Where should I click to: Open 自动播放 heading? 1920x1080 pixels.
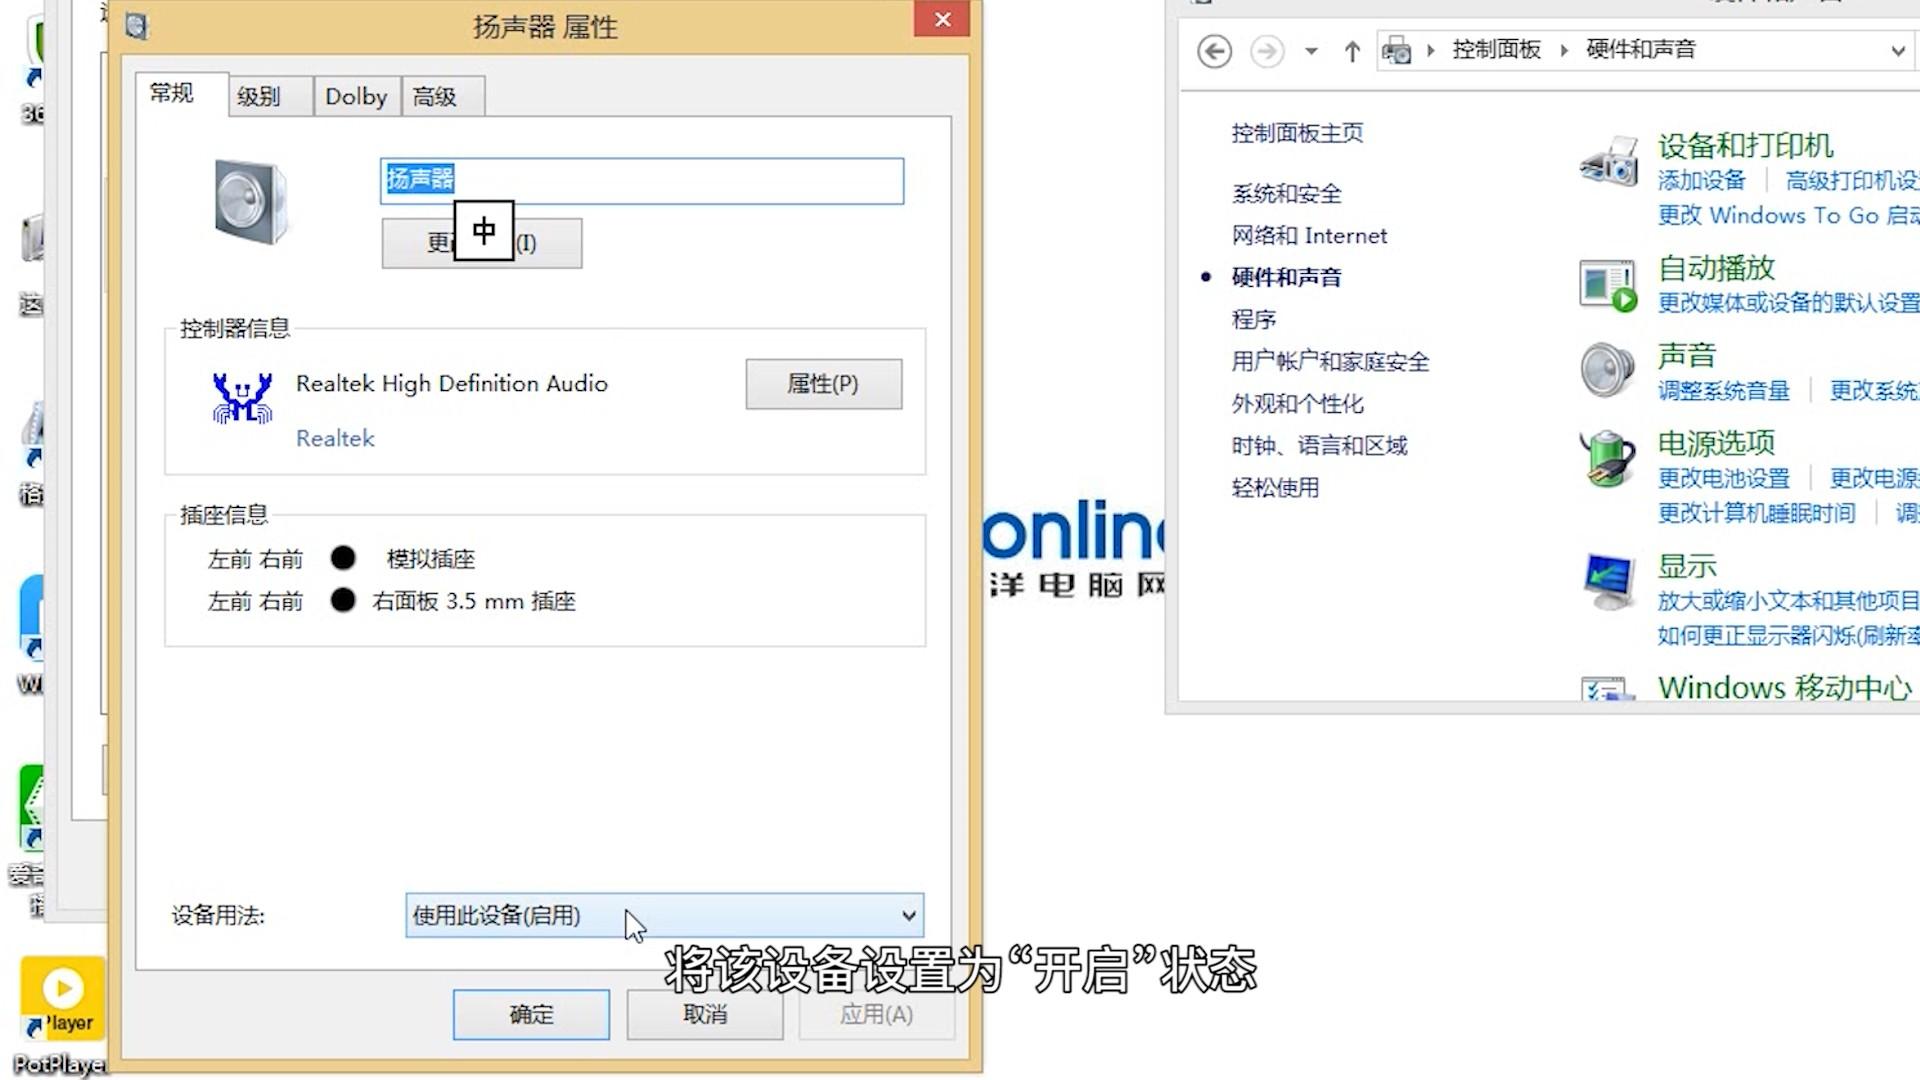click(x=1716, y=268)
